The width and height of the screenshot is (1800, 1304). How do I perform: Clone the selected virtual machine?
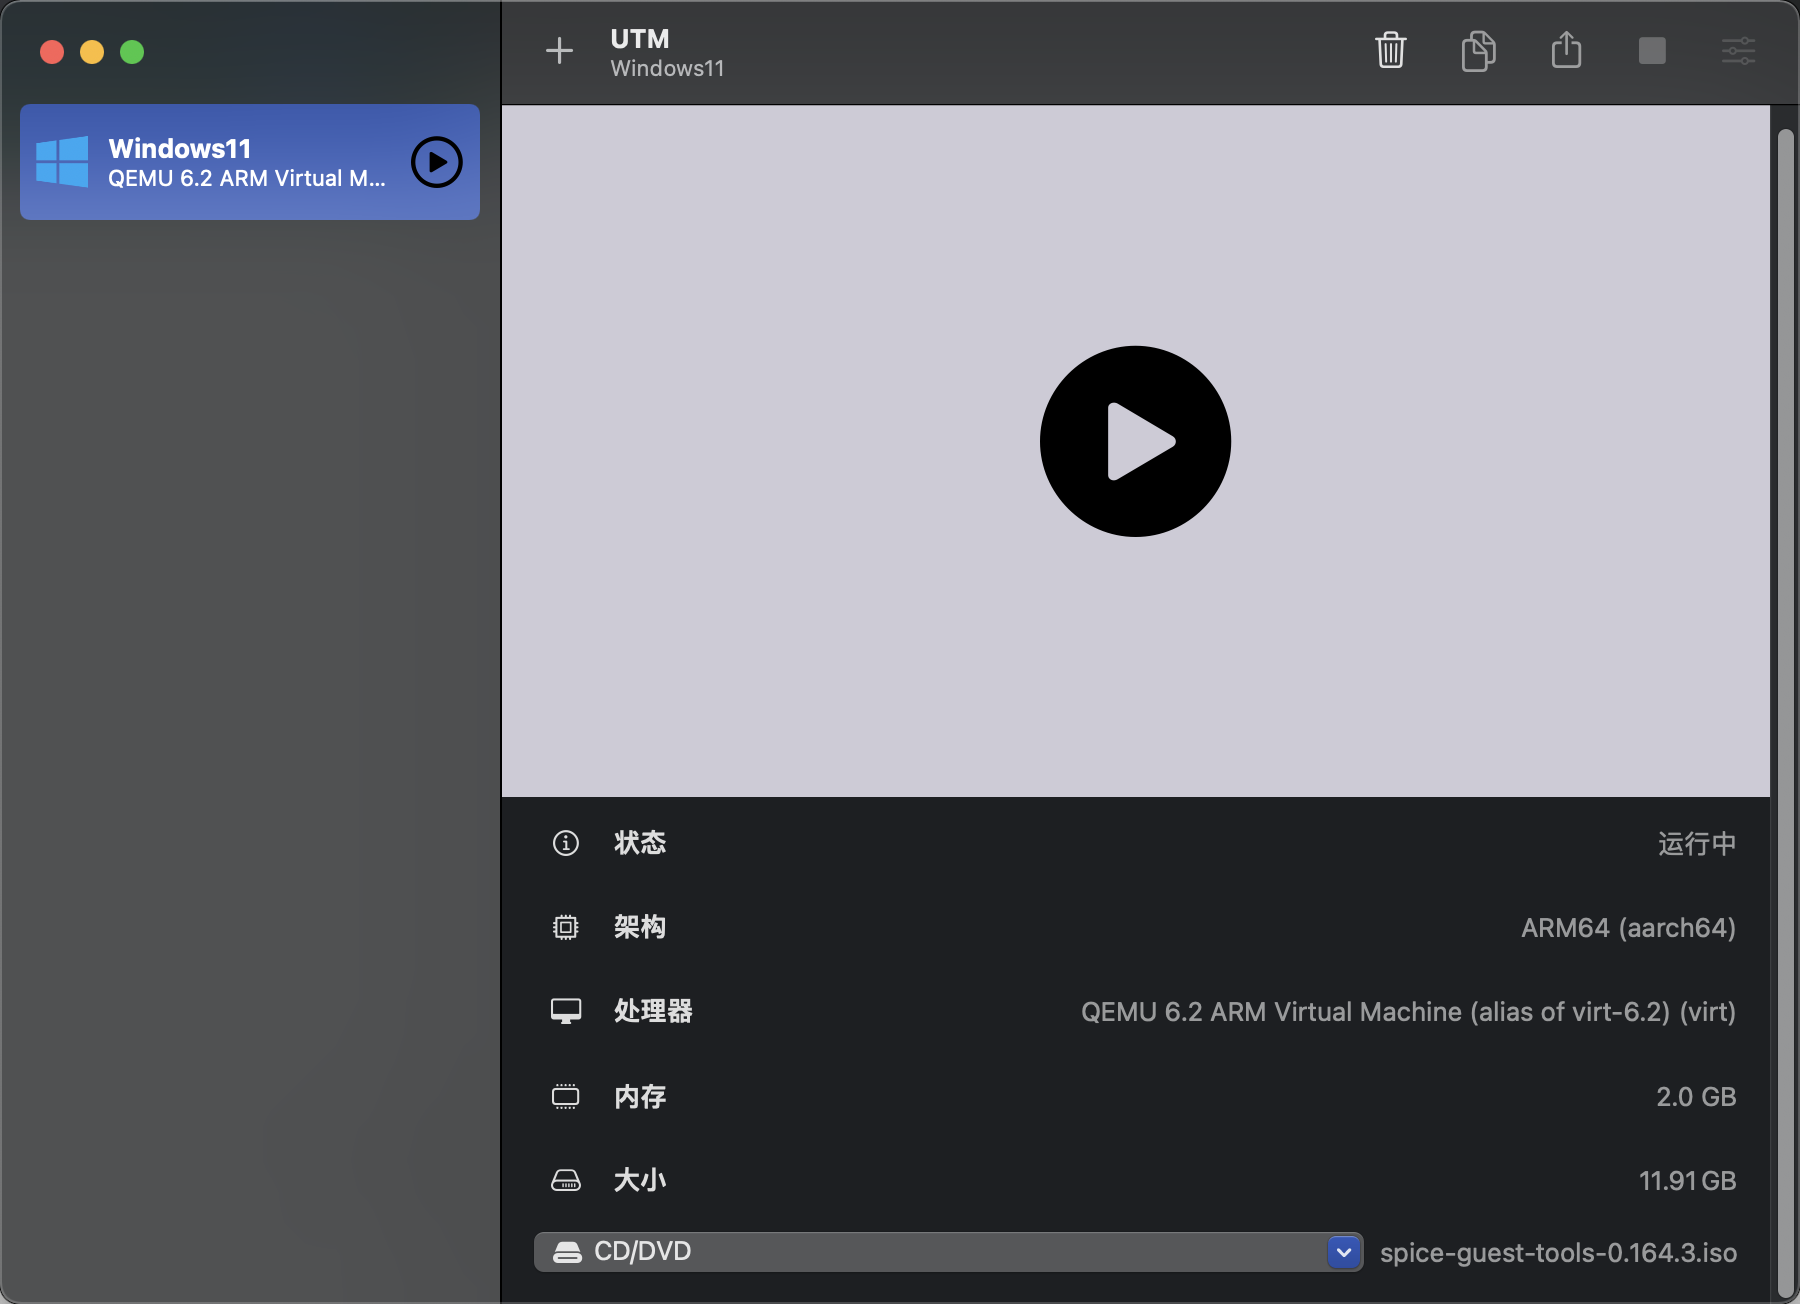click(x=1479, y=51)
